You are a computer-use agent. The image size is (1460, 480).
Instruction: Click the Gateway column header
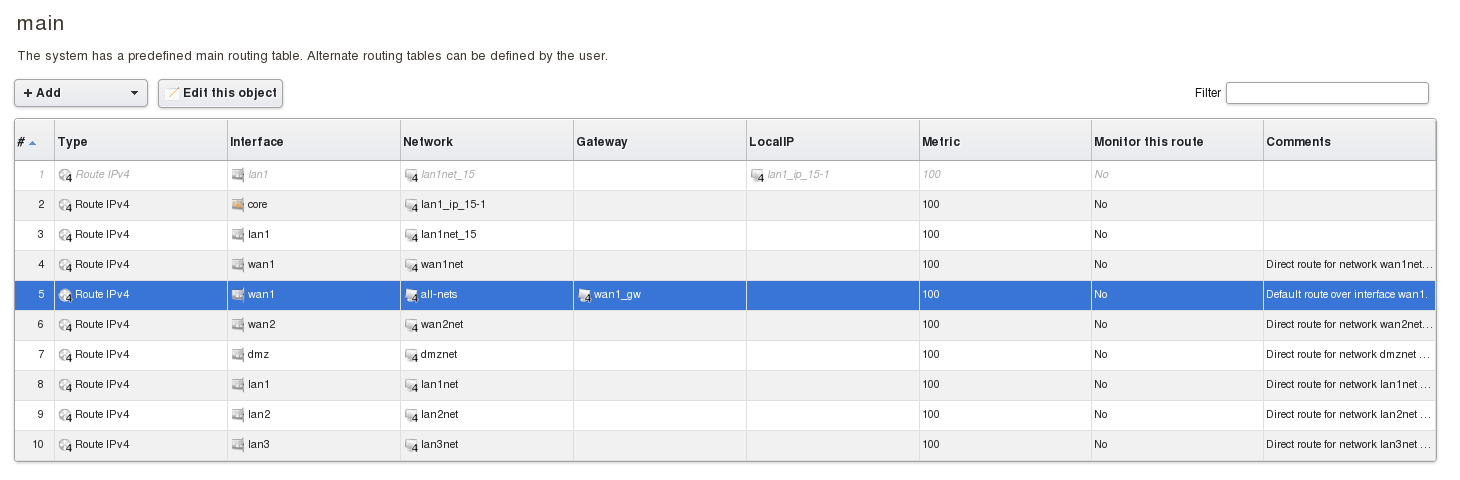point(602,142)
